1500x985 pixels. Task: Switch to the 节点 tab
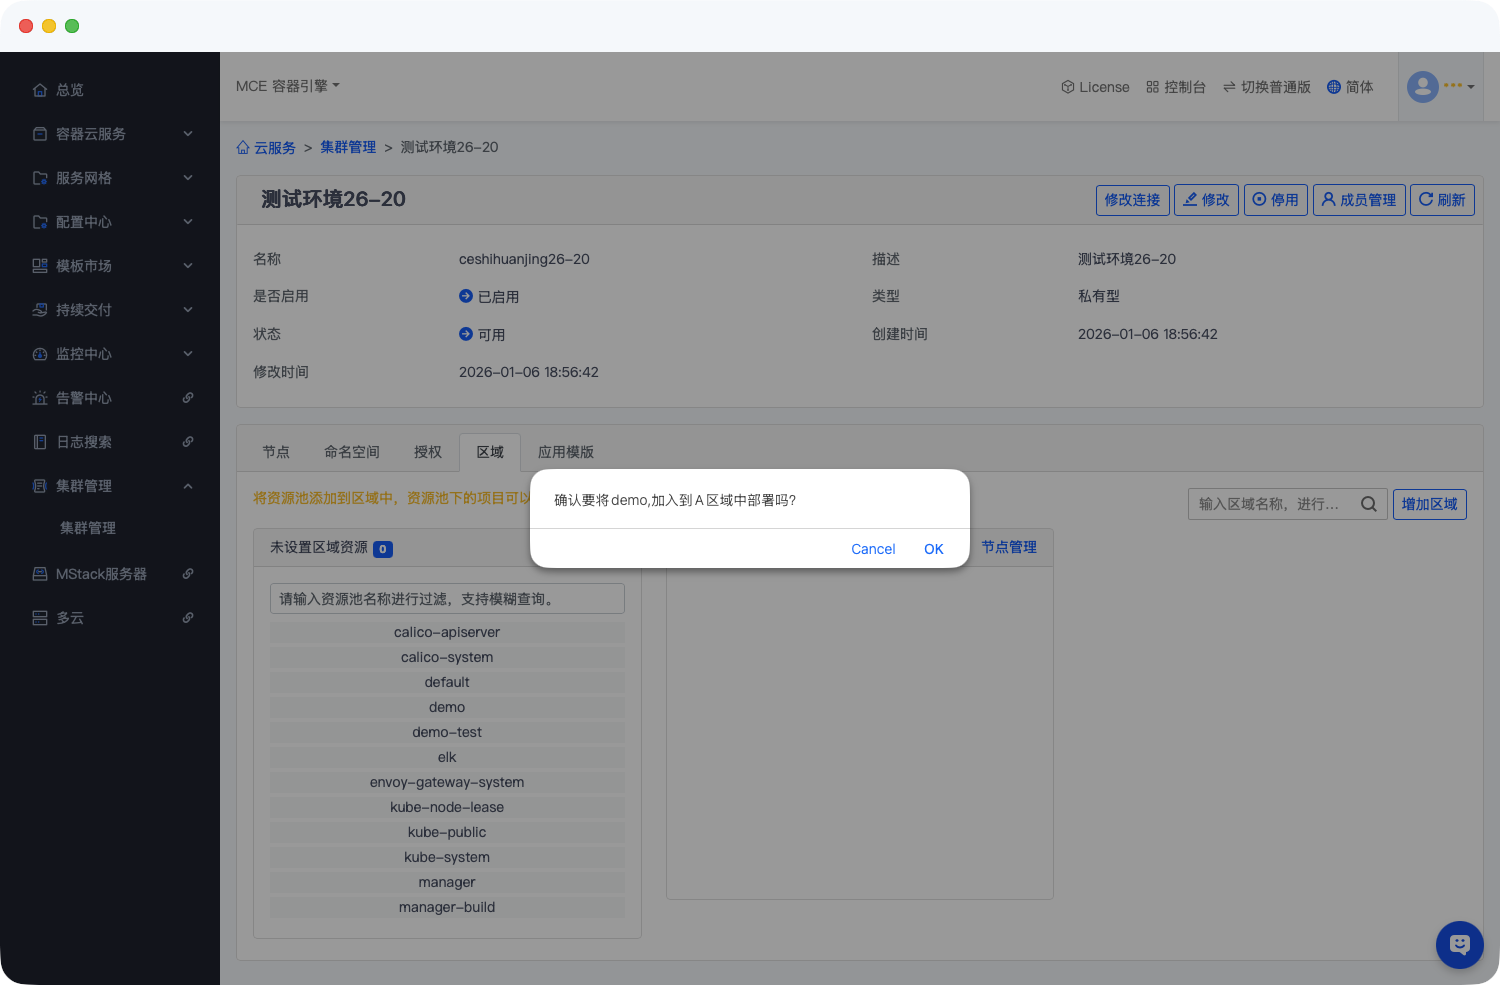(276, 452)
